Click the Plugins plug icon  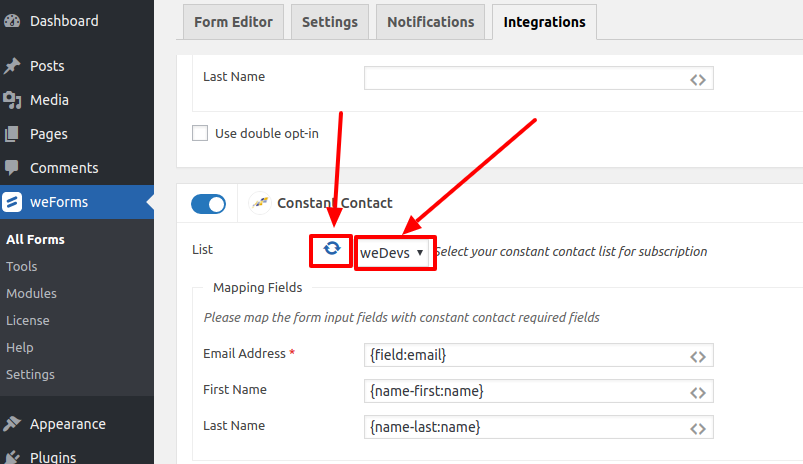point(12,456)
